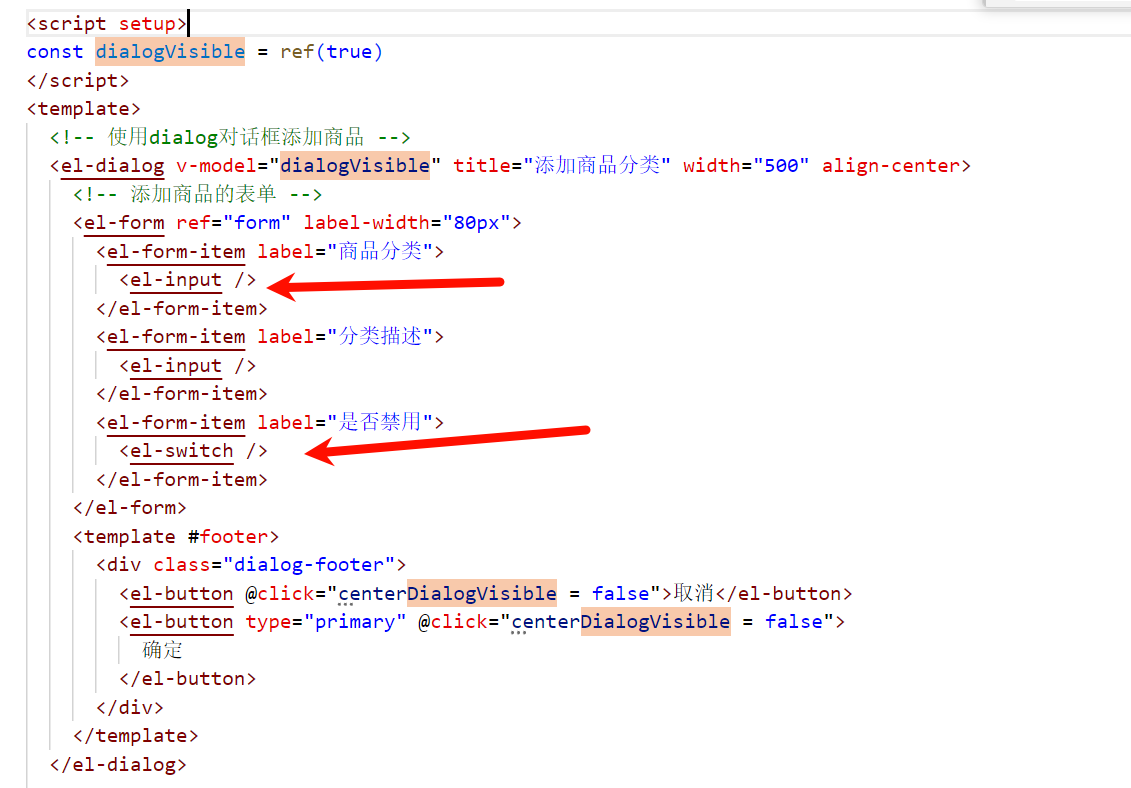Click 'centerDialogVisible' on the primary button line
The width and height of the screenshot is (1131, 788).
point(621,622)
